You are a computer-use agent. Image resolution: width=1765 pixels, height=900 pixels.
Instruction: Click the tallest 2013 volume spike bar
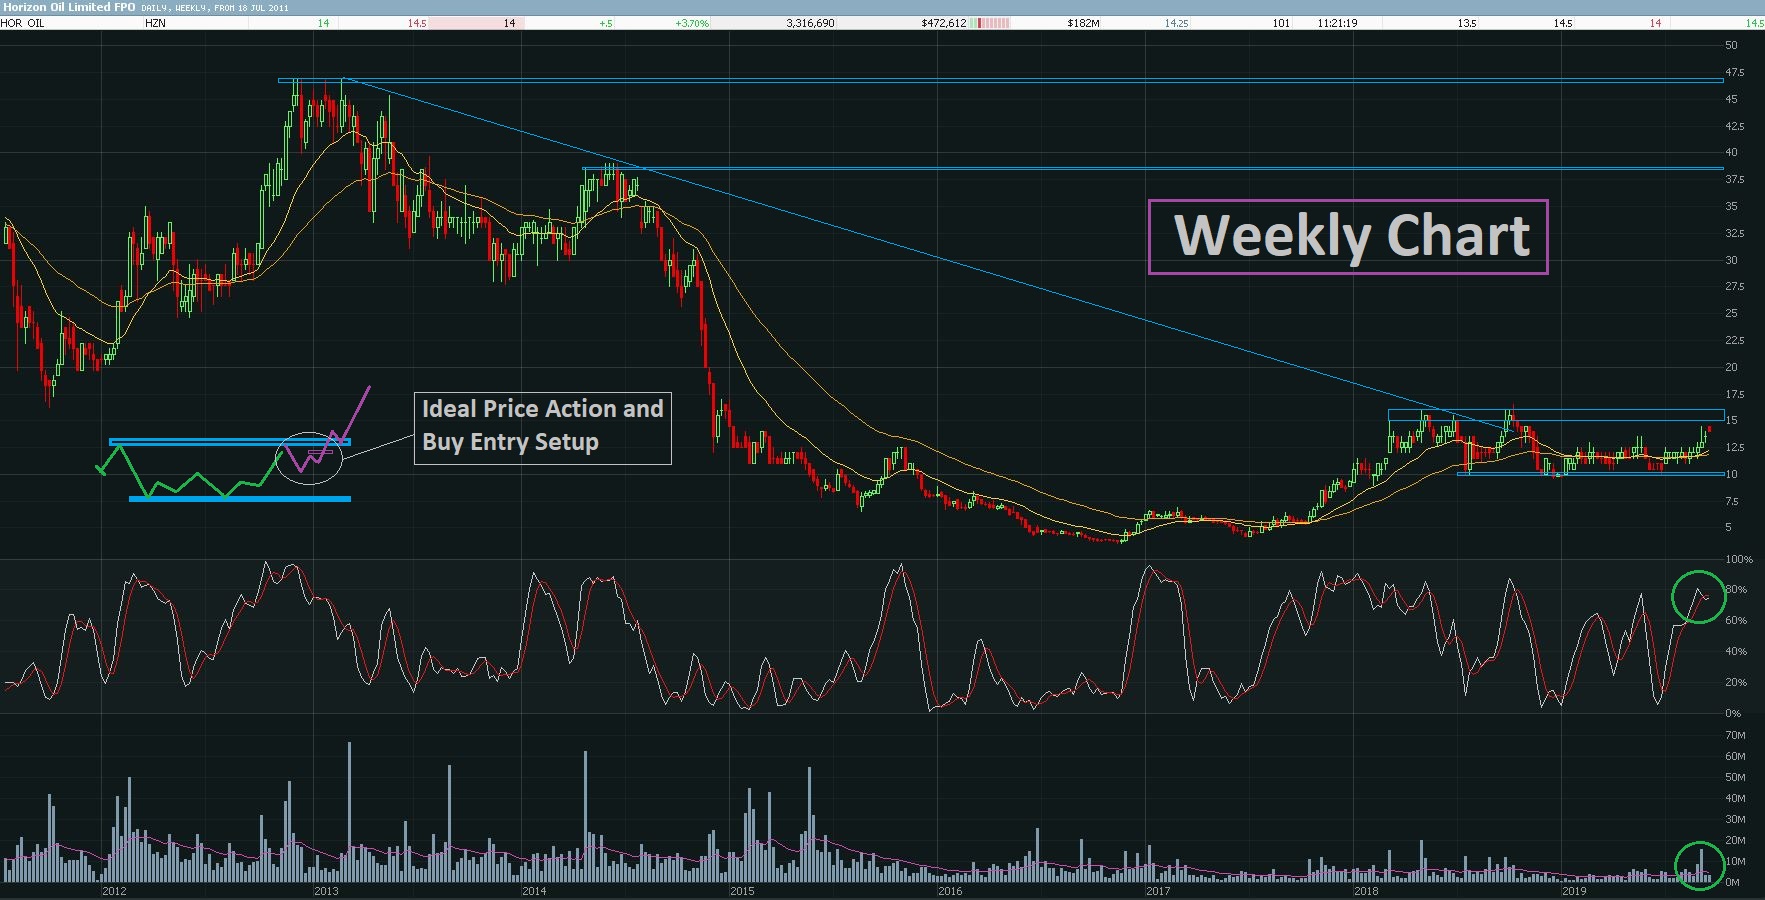(x=349, y=811)
